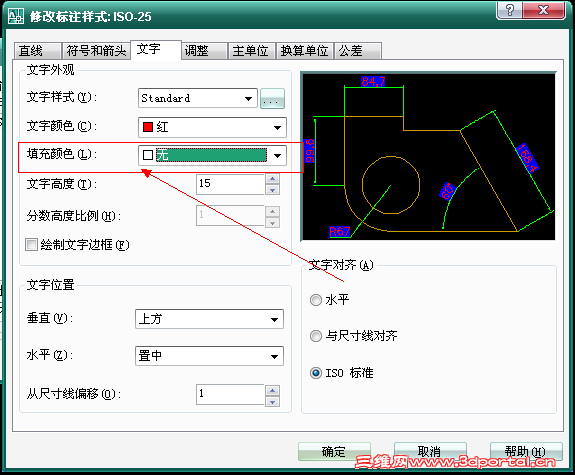Screen dimensions: 575x475
Task: Open the 垂直 dropdown showing 上方
Action: (x=209, y=319)
